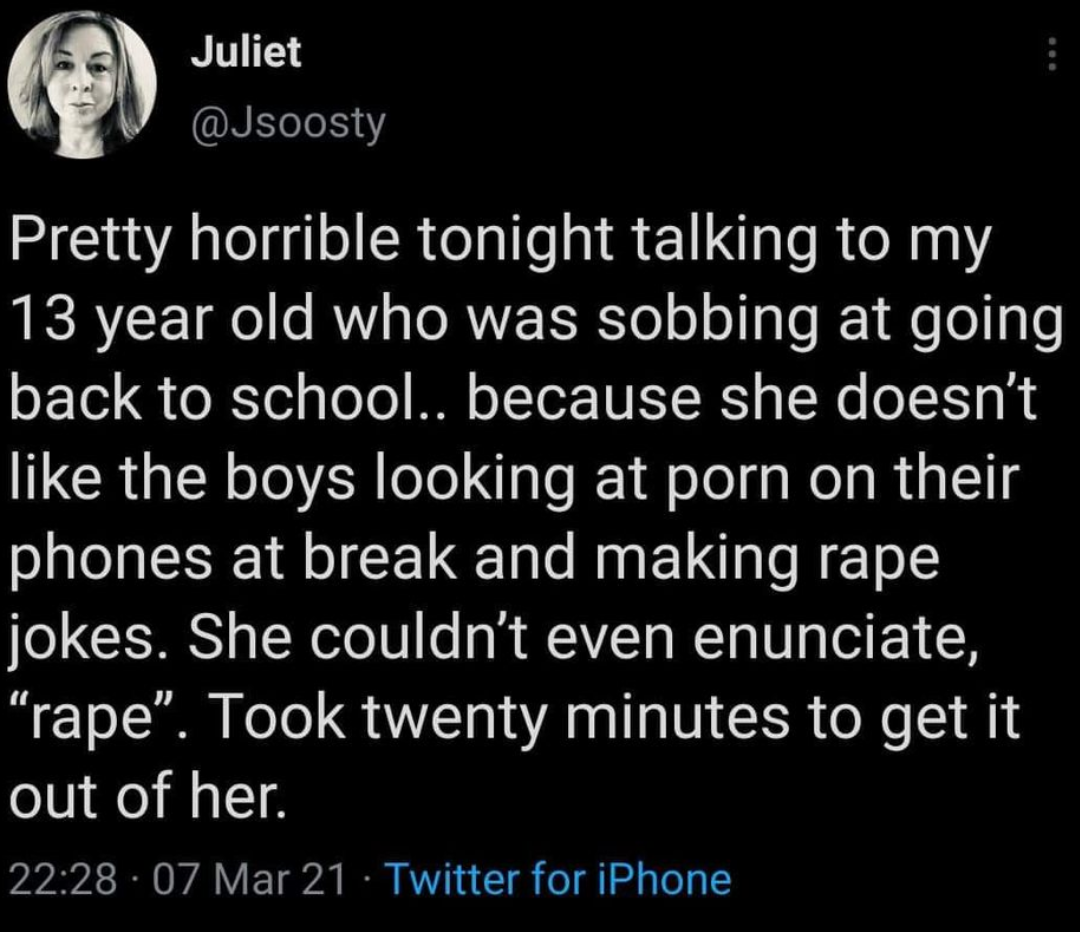The width and height of the screenshot is (1080, 932).
Task: Open the three-dot more options menu
Action: click(1051, 53)
